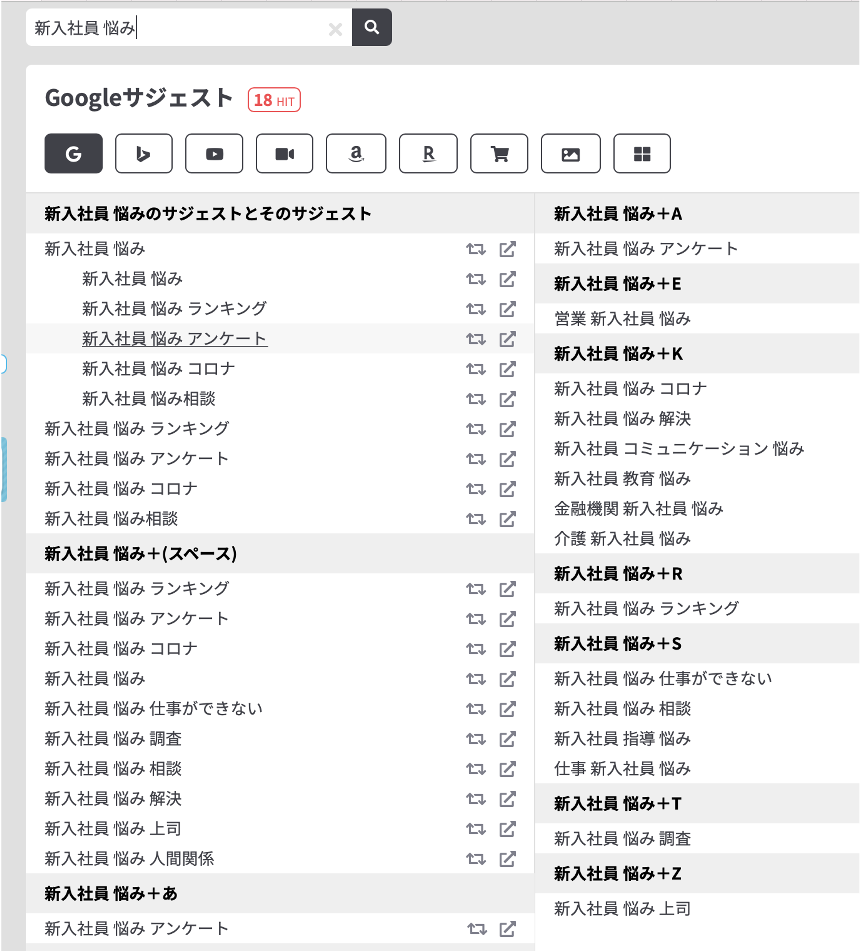Open external link icon for 新入社員 悩み 調査

click(508, 739)
